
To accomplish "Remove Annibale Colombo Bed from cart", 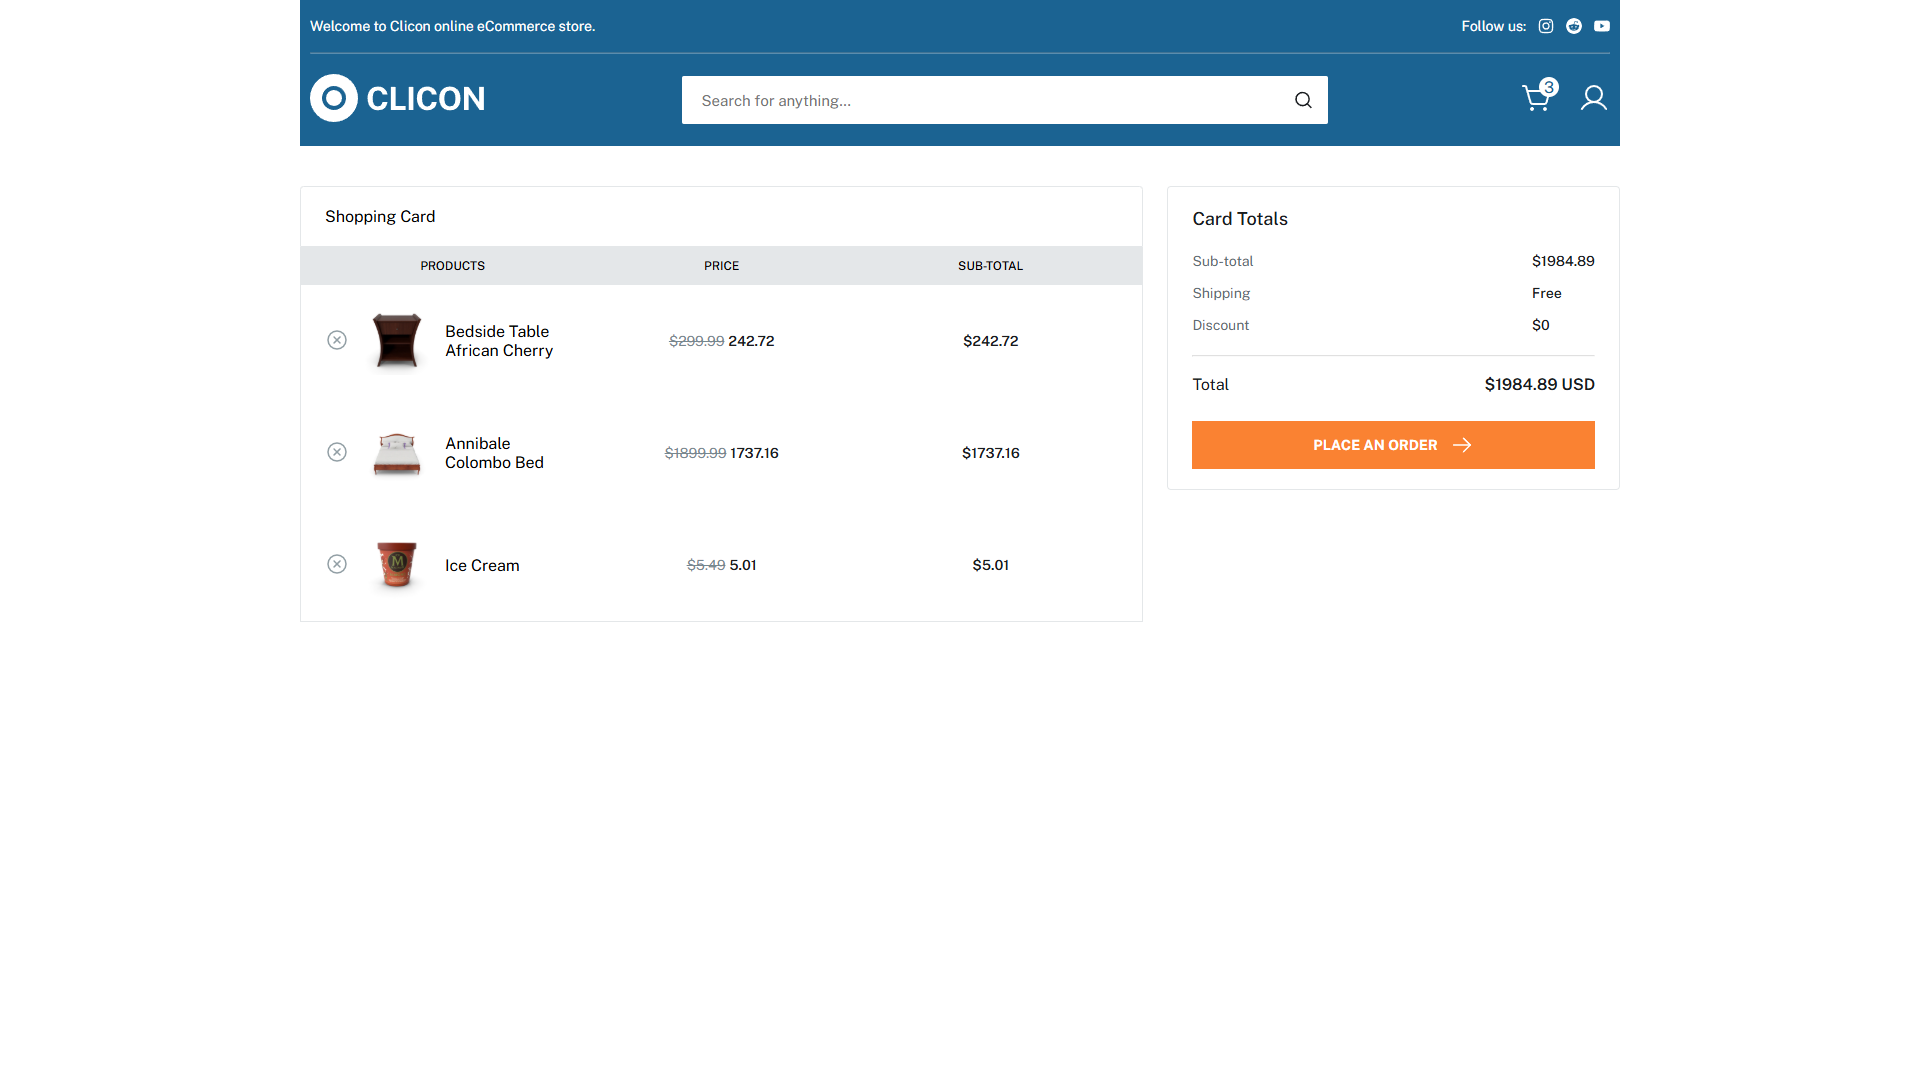I will coord(337,452).
